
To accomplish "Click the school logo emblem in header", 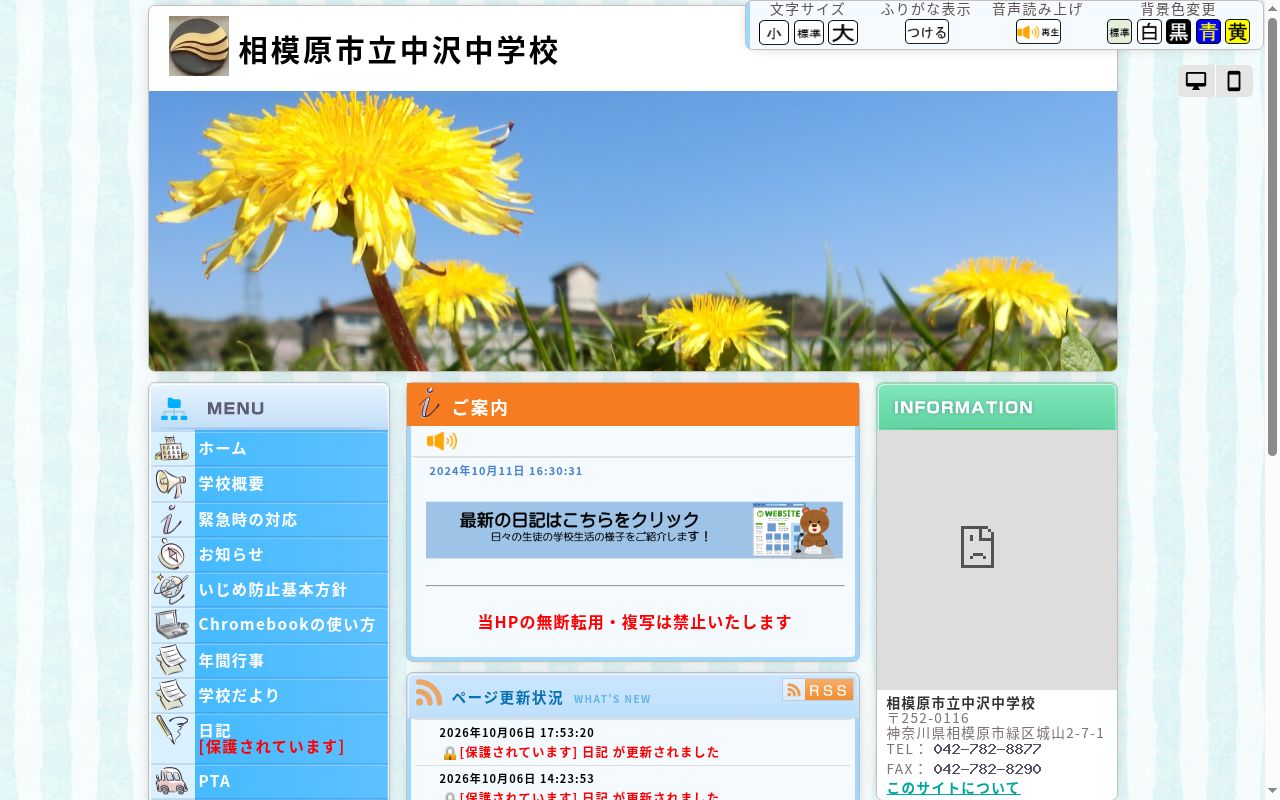I will click(x=198, y=46).
